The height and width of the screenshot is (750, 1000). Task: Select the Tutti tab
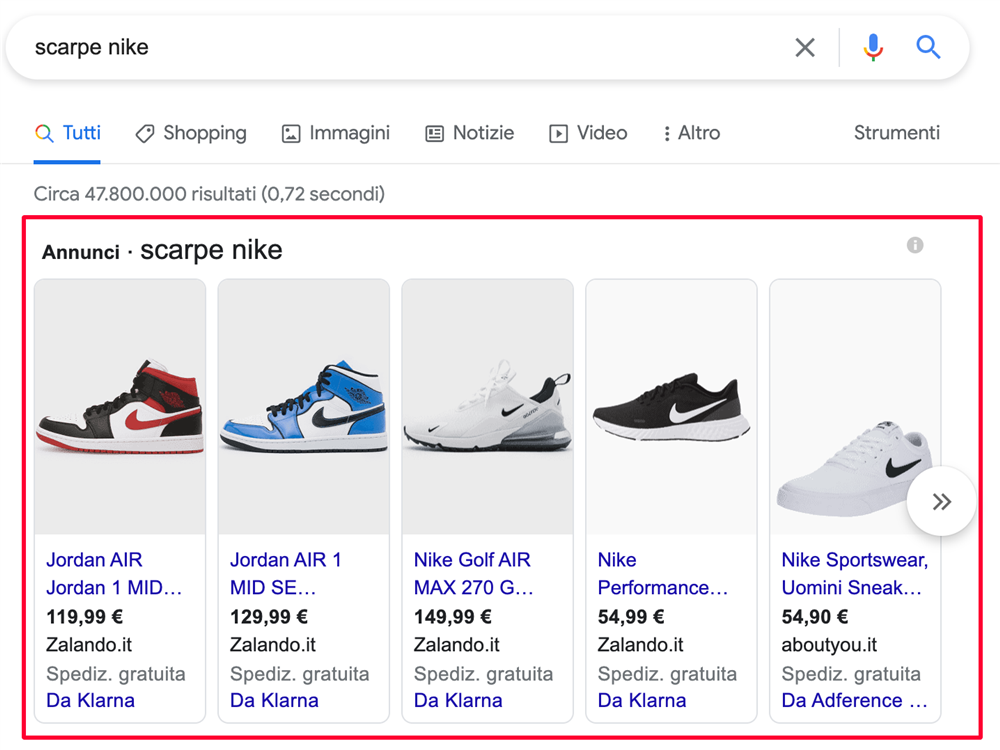(68, 133)
